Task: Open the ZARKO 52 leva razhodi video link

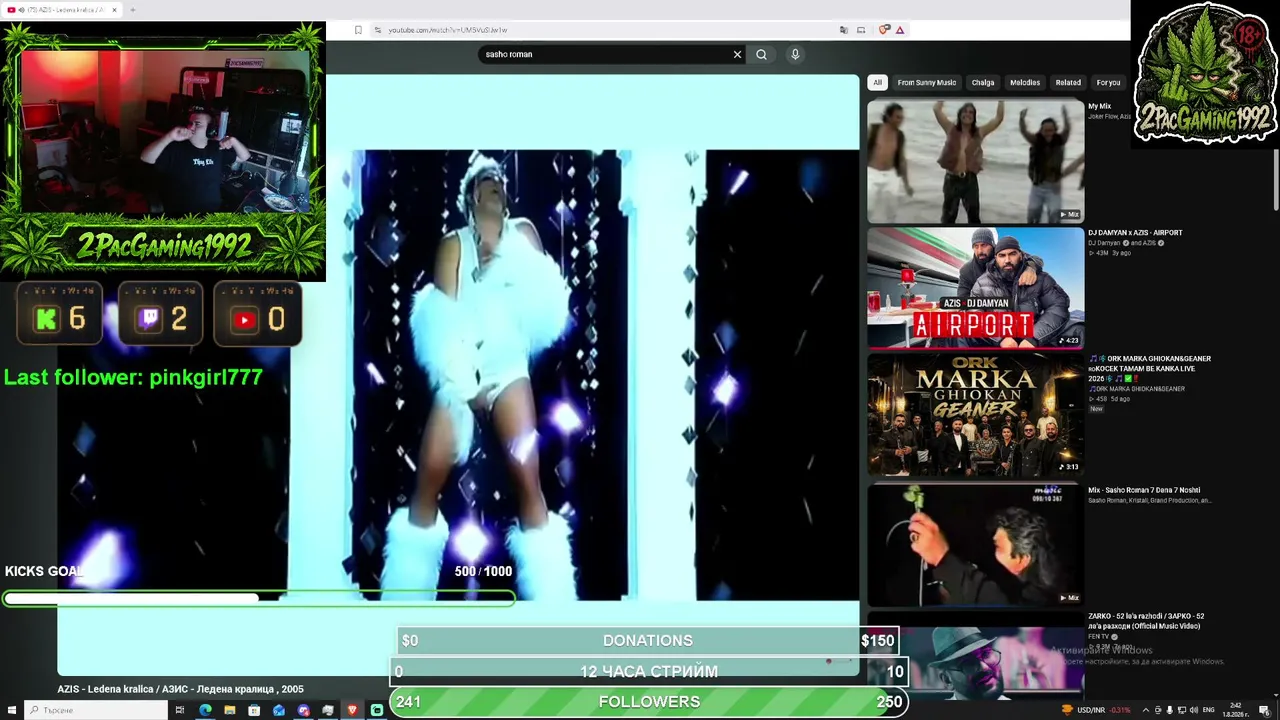Action: coord(1146,621)
